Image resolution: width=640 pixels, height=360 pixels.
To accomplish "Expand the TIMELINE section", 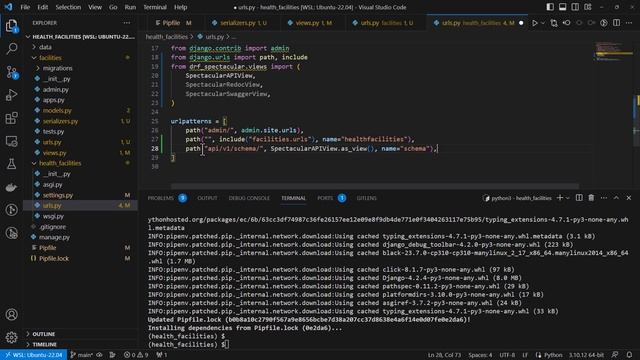I will [44, 344].
